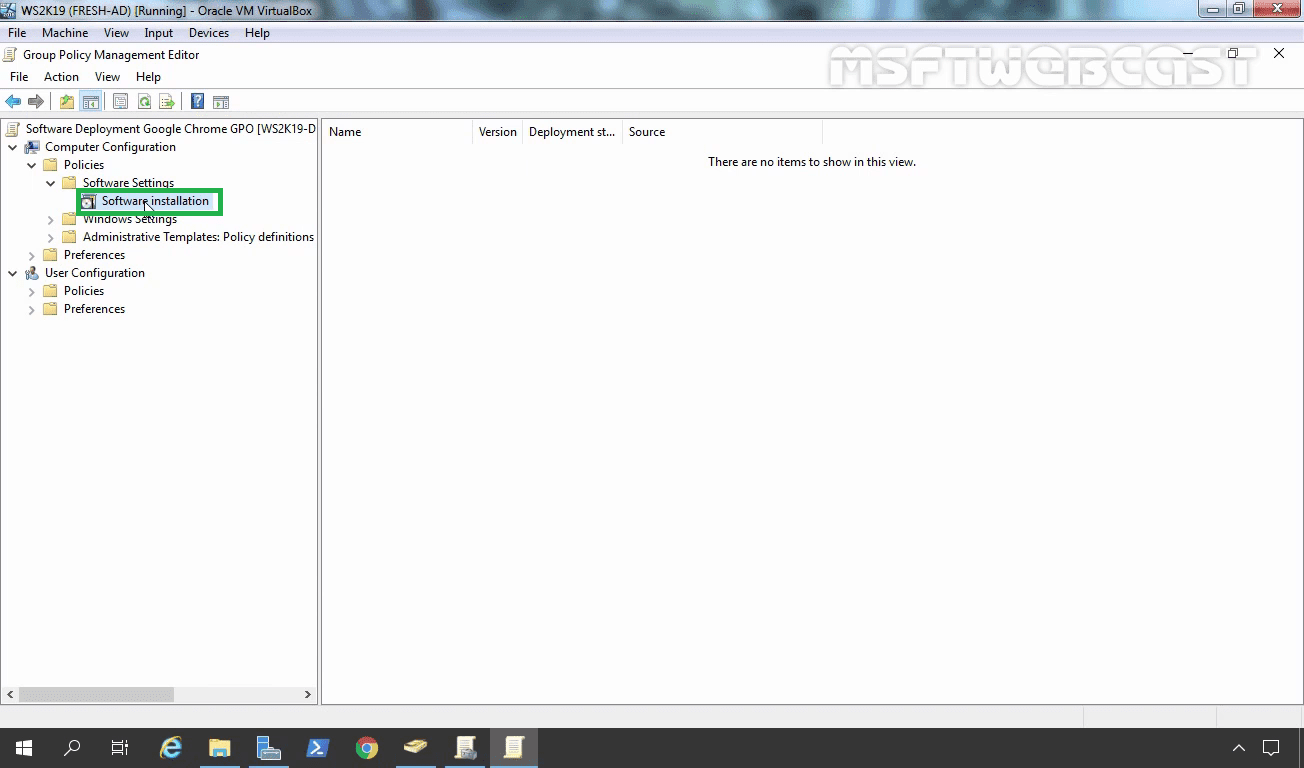Click the Source column header
1304x768 pixels.
(x=722, y=132)
